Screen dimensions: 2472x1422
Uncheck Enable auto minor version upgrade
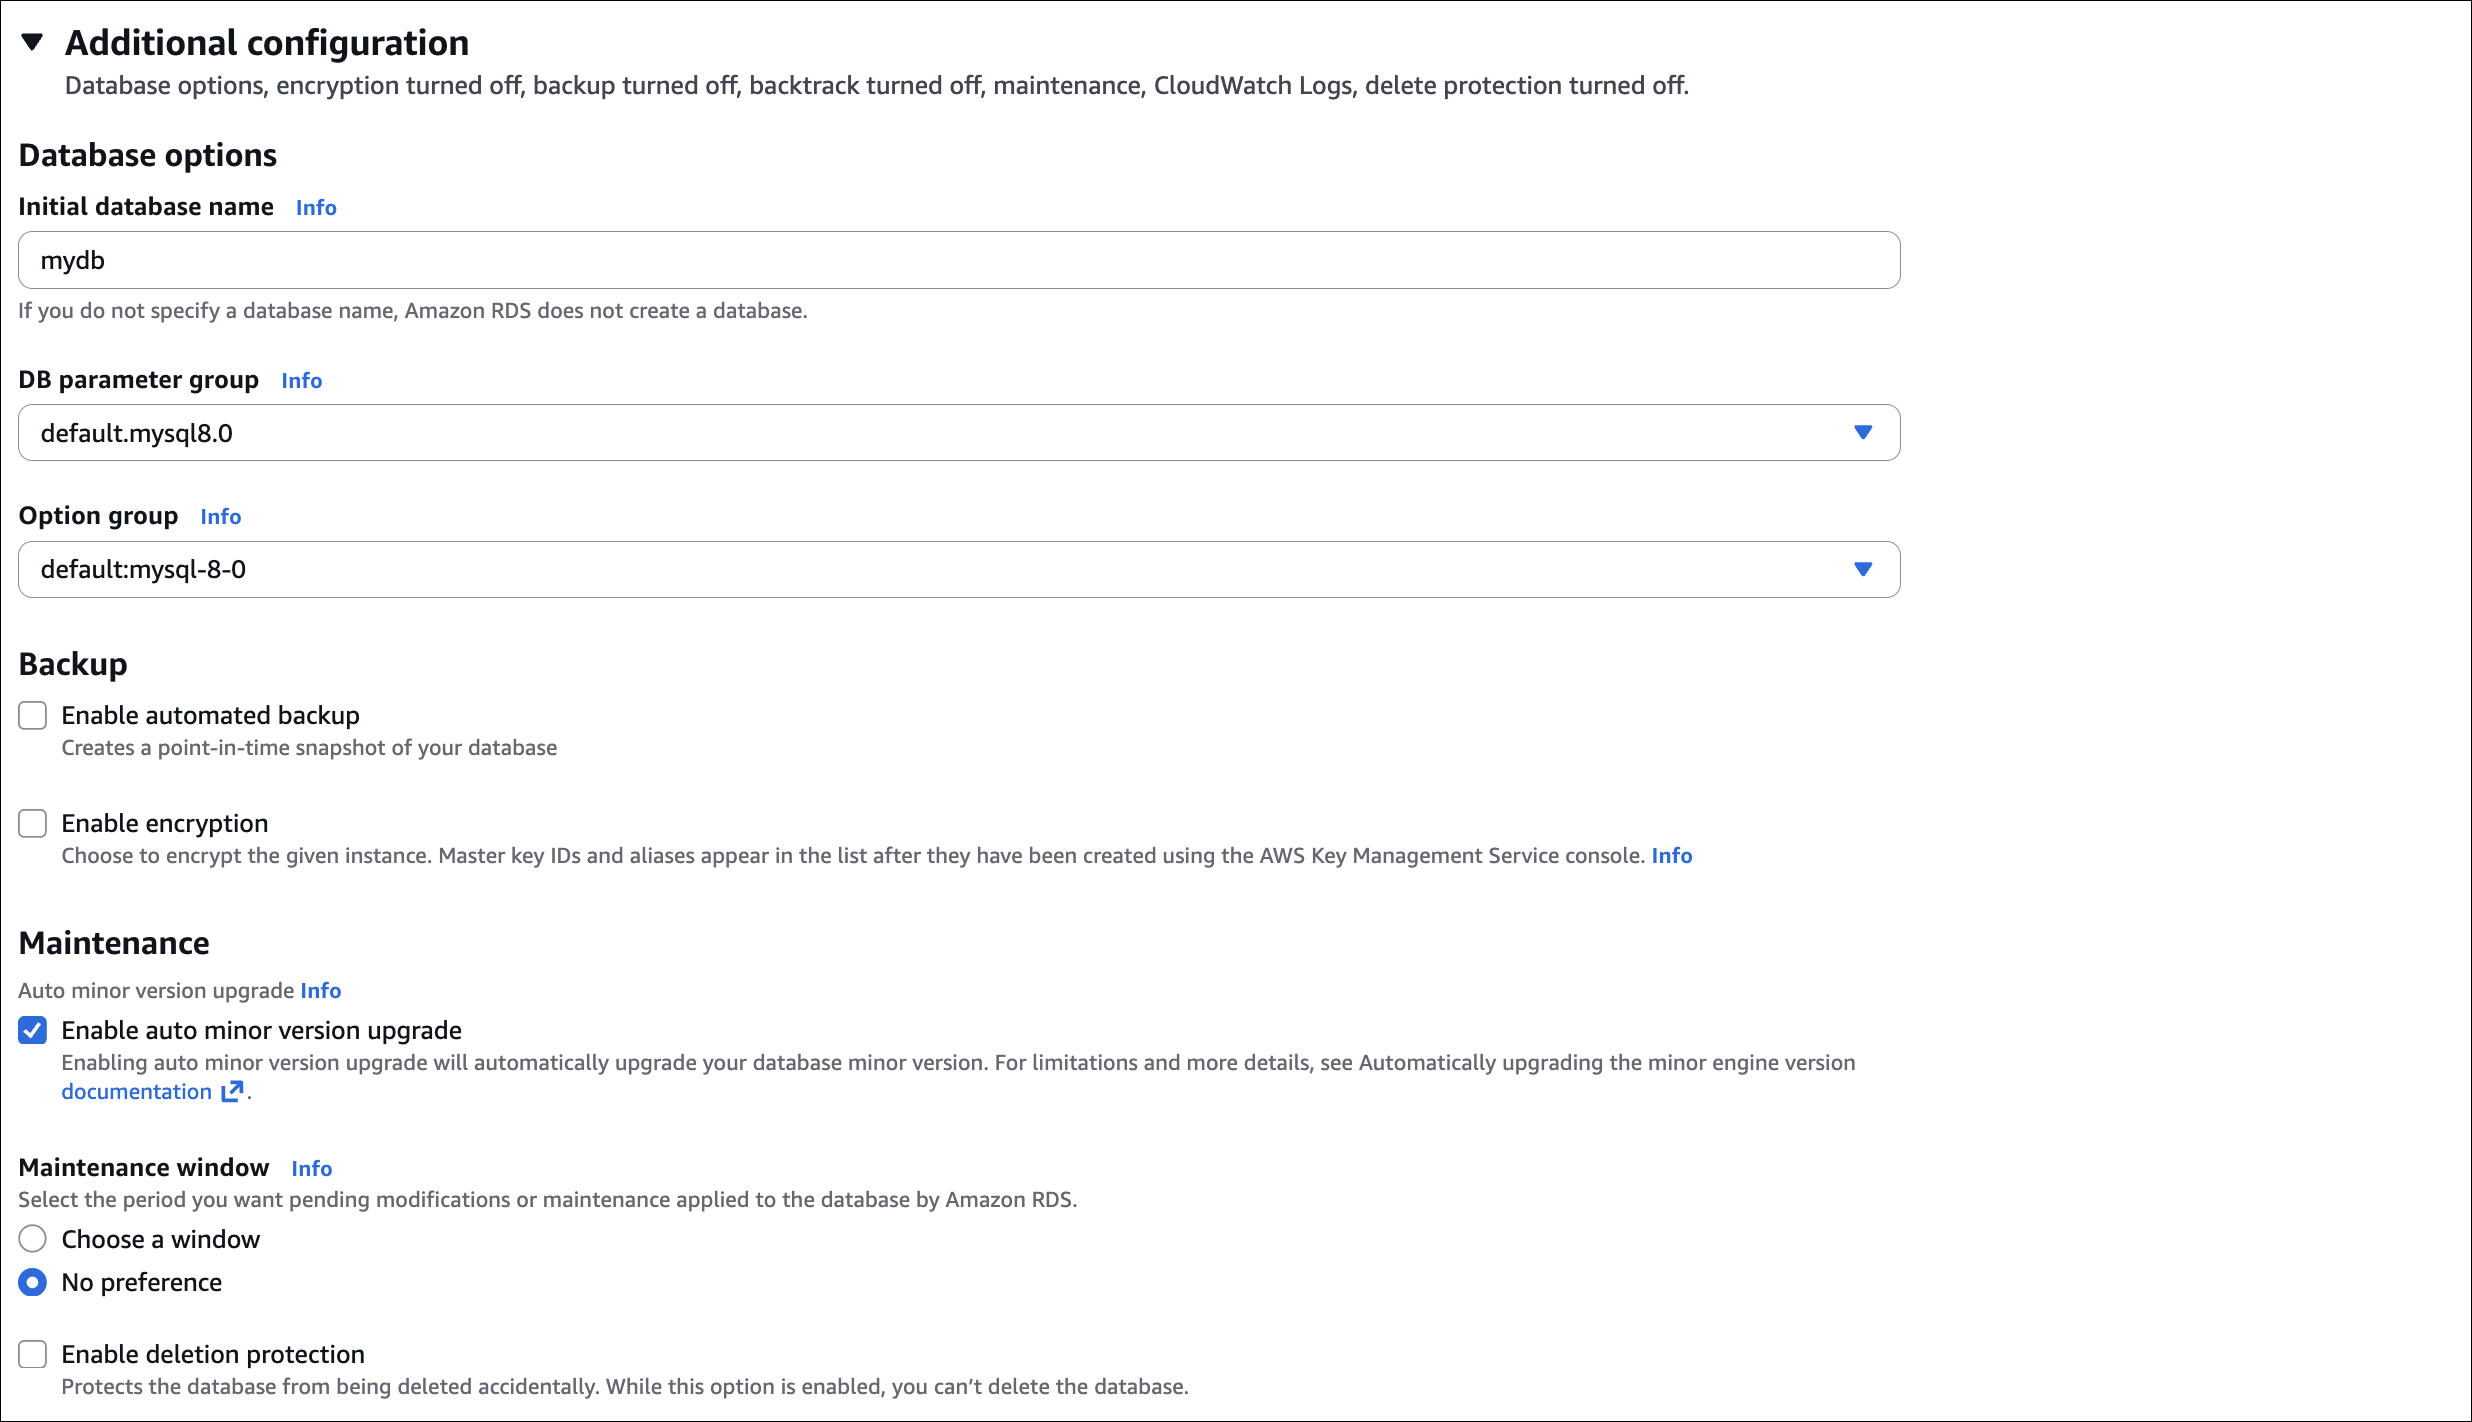[33, 1030]
